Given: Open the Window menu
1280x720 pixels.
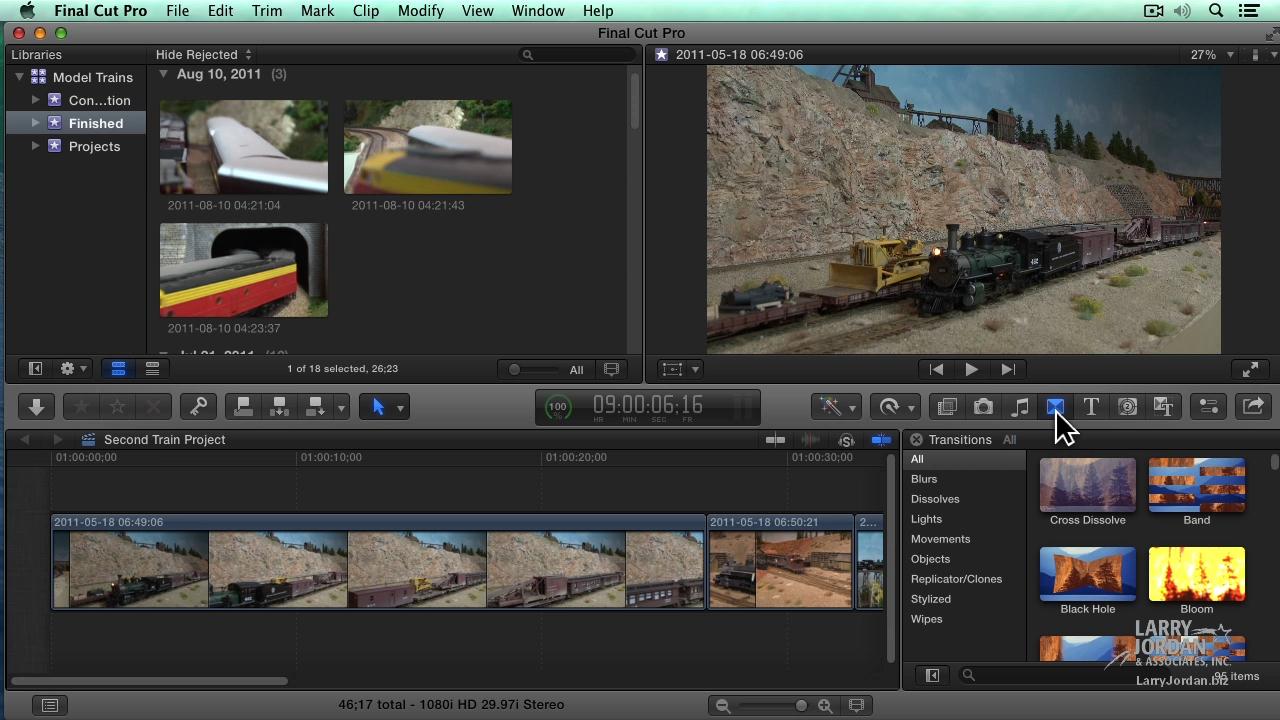Looking at the screenshot, I should 538,11.
